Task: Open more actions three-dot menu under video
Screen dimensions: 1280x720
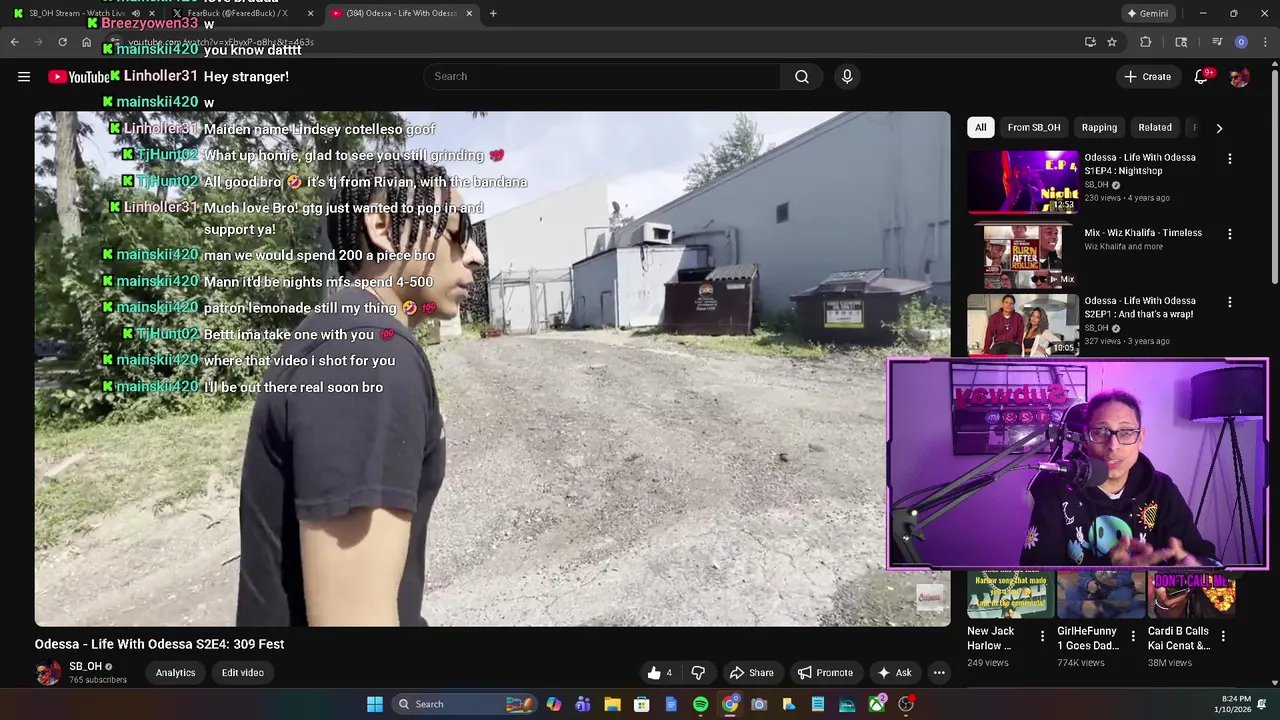Action: [939, 672]
